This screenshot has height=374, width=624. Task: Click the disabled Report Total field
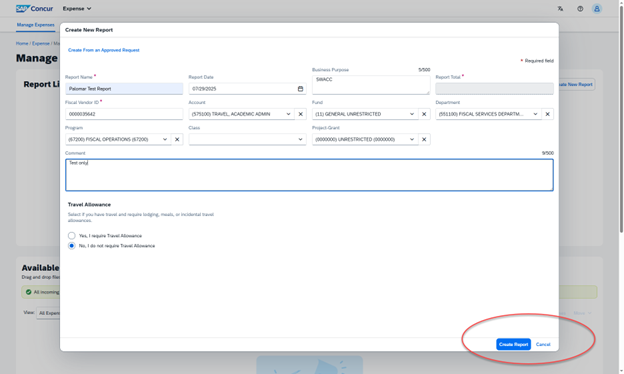494,89
